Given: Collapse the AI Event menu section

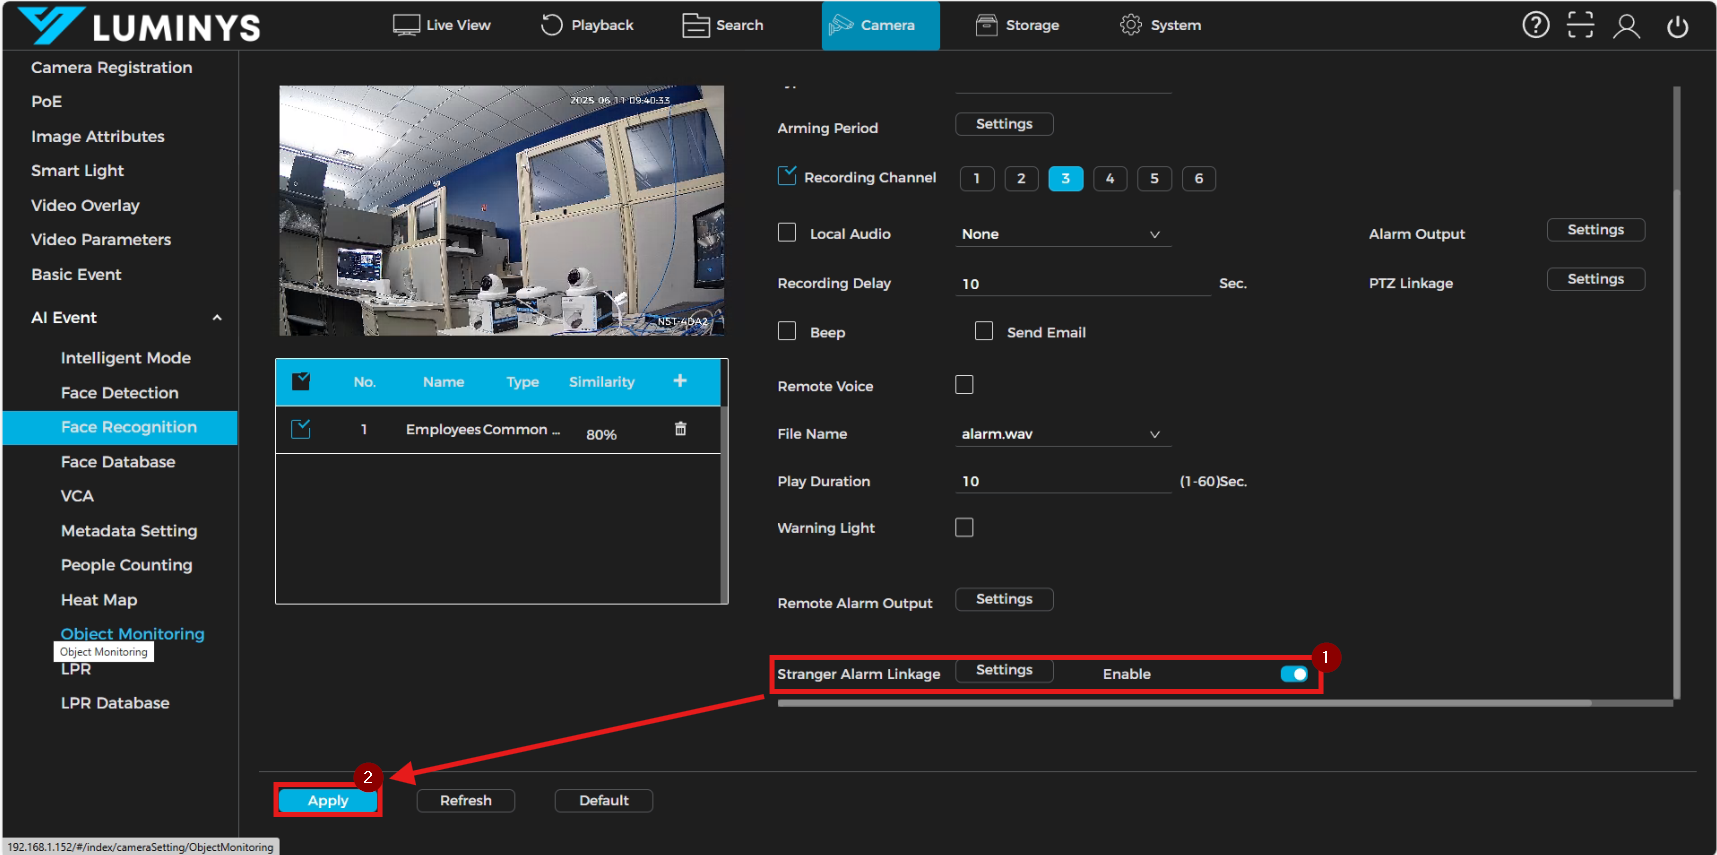Looking at the screenshot, I should coord(217,318).
